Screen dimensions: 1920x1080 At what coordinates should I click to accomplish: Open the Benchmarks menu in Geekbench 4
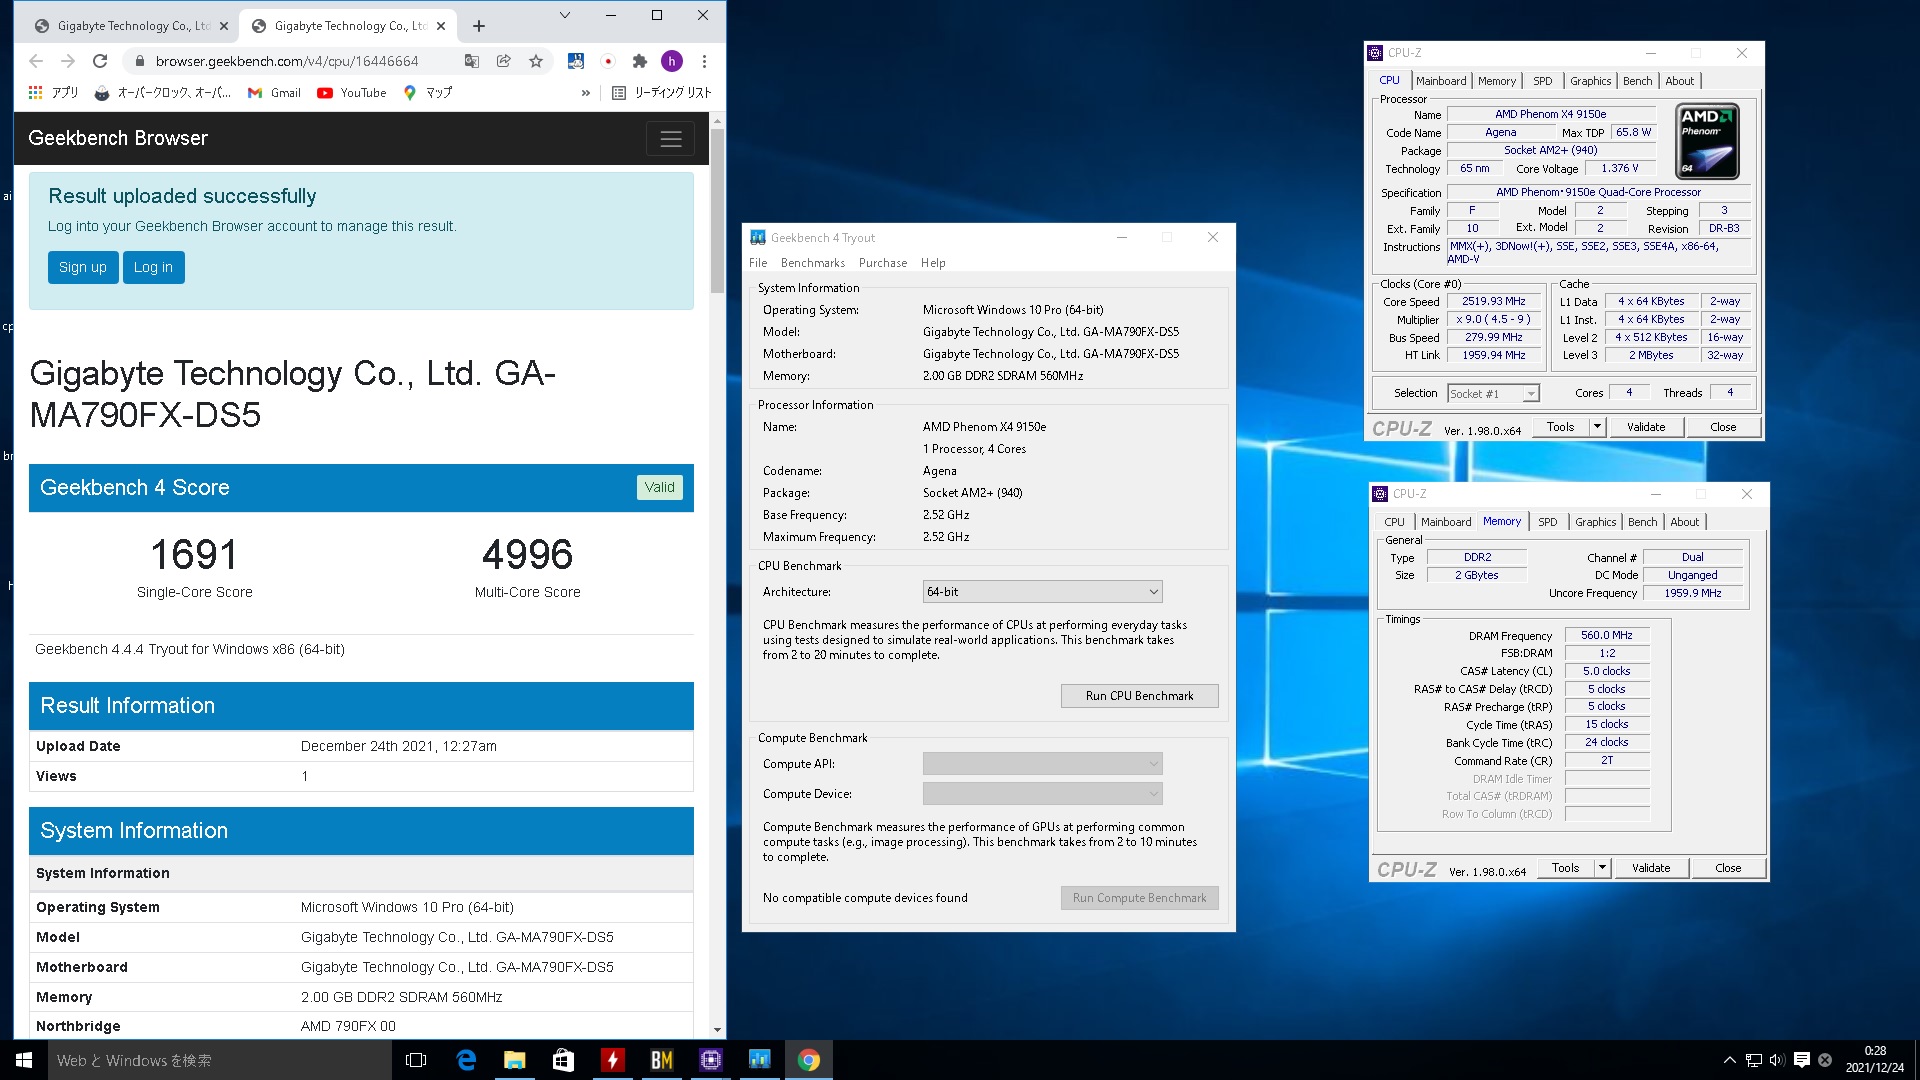click(x=813, y=263)
